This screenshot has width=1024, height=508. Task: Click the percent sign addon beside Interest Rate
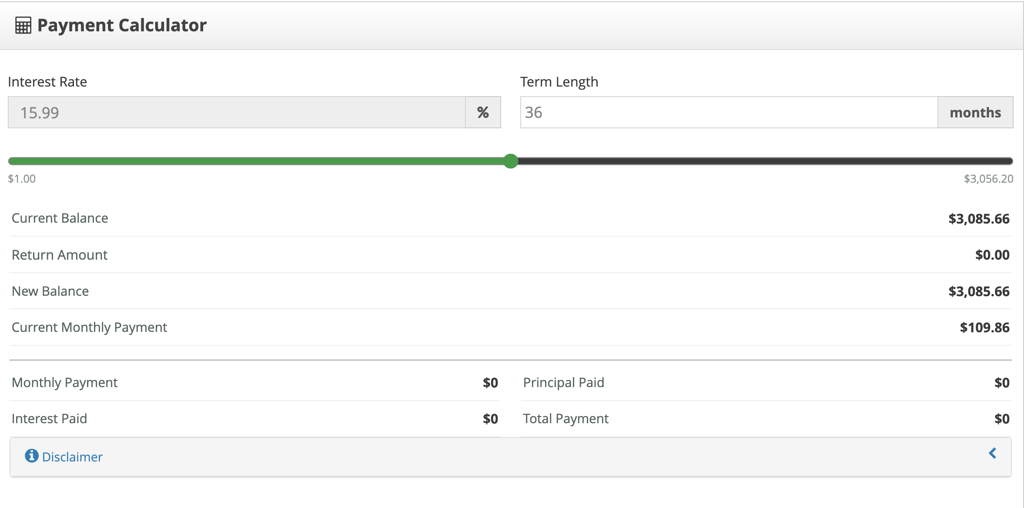pos(483,112)
